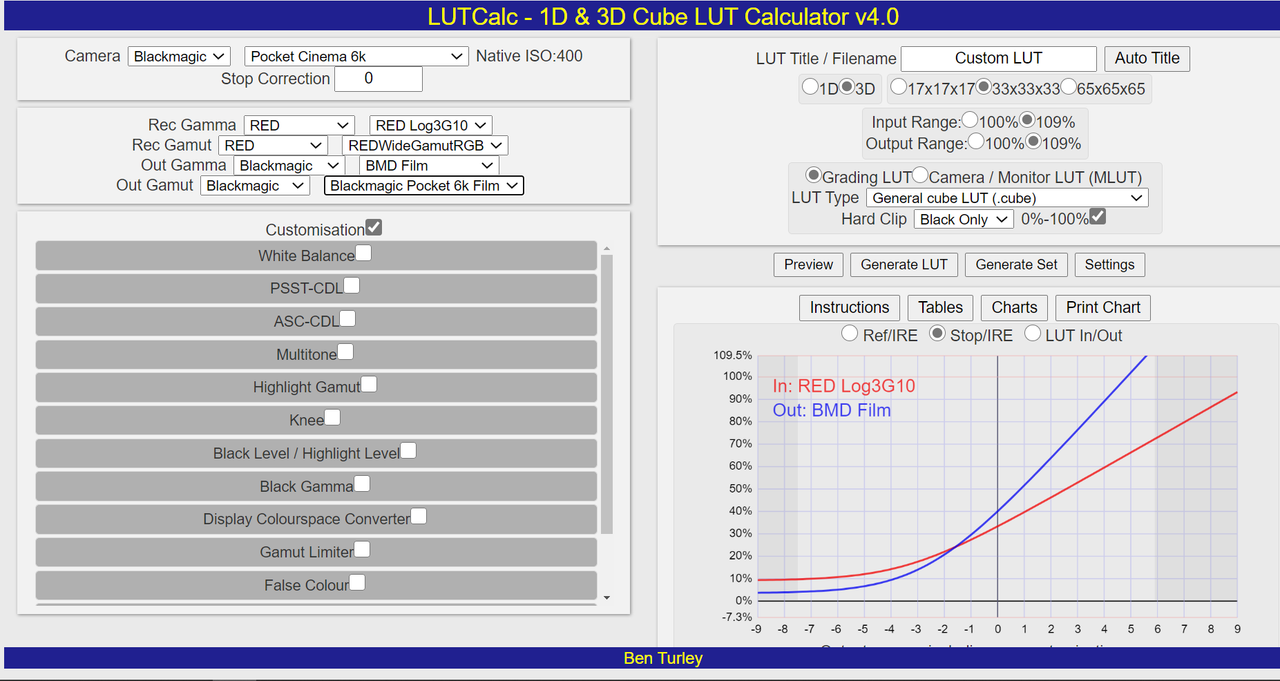Open the Rec Gamma RED manufacturer dropdown

299,125
